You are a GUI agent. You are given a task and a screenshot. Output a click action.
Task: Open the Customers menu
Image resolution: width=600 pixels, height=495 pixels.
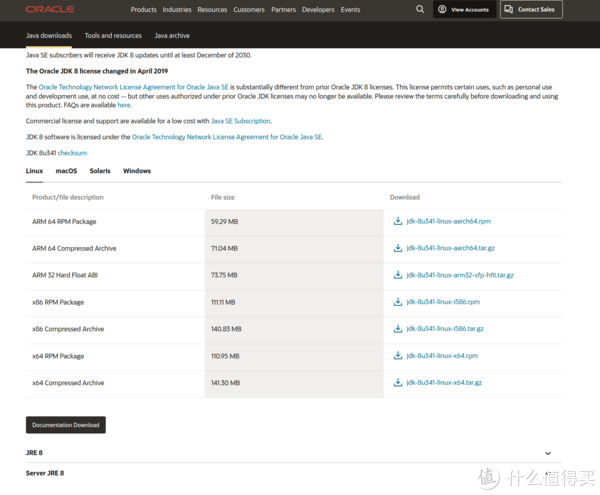coord(249,10)
